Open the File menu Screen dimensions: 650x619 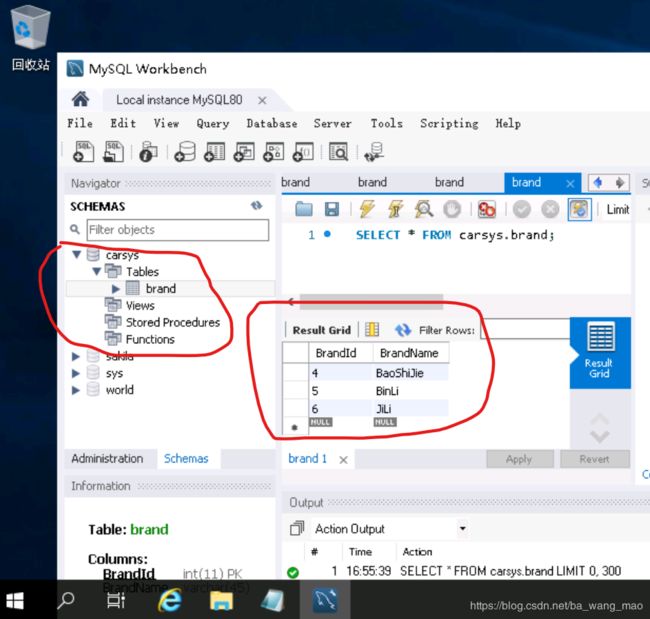click(80, 124)
